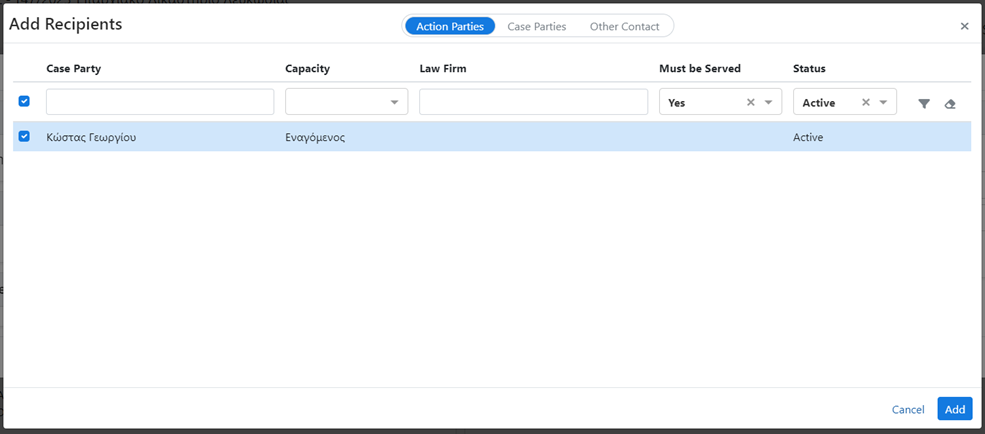Screen dimensions: 985x434
Task: Clear the 'Yes' Must be Served value
Action: click(751, 102)
